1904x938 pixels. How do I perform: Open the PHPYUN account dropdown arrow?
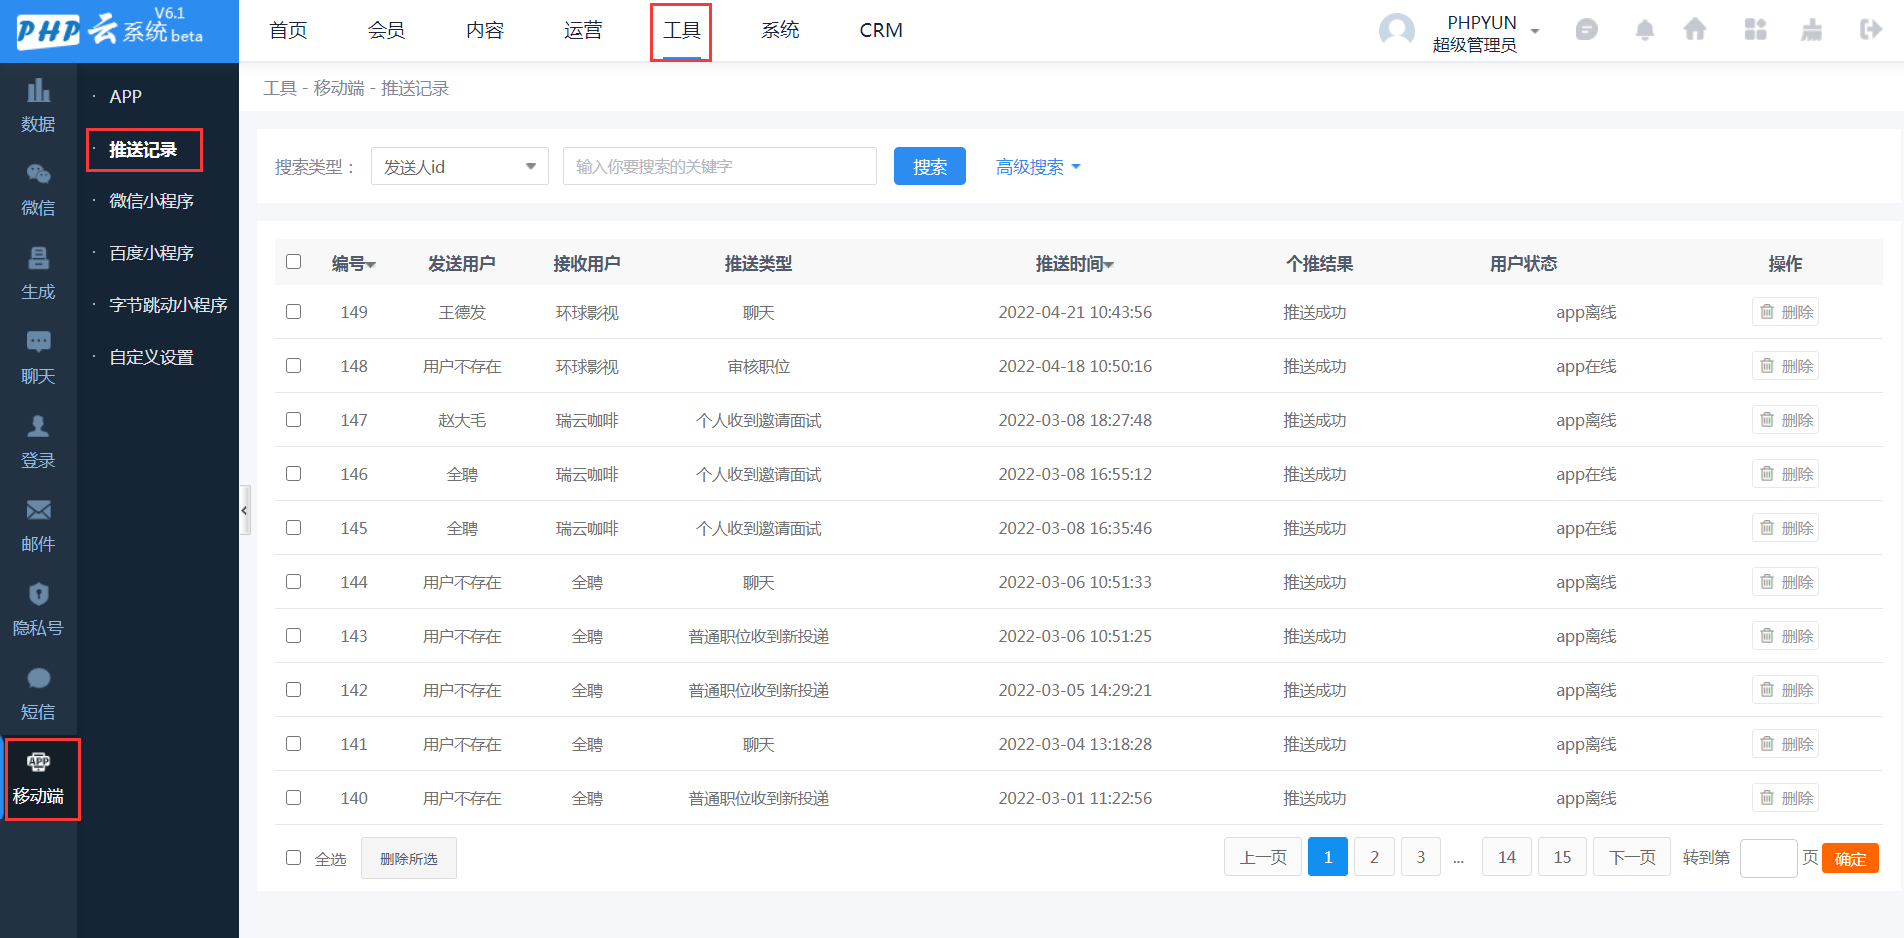pyautogui.click(x=1535, y=31)
